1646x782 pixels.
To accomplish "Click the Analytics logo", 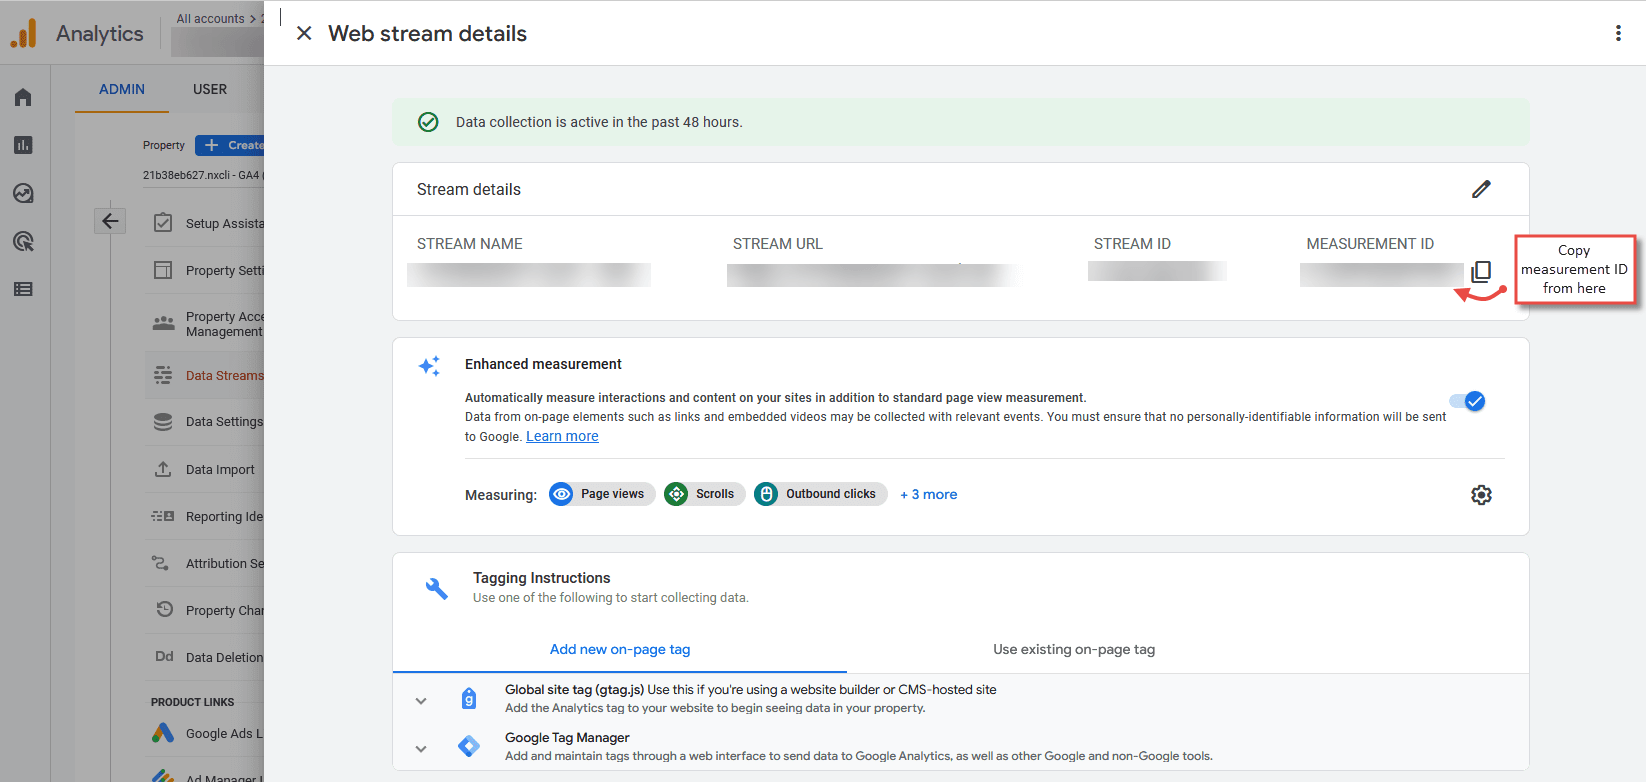I will 23,33.
